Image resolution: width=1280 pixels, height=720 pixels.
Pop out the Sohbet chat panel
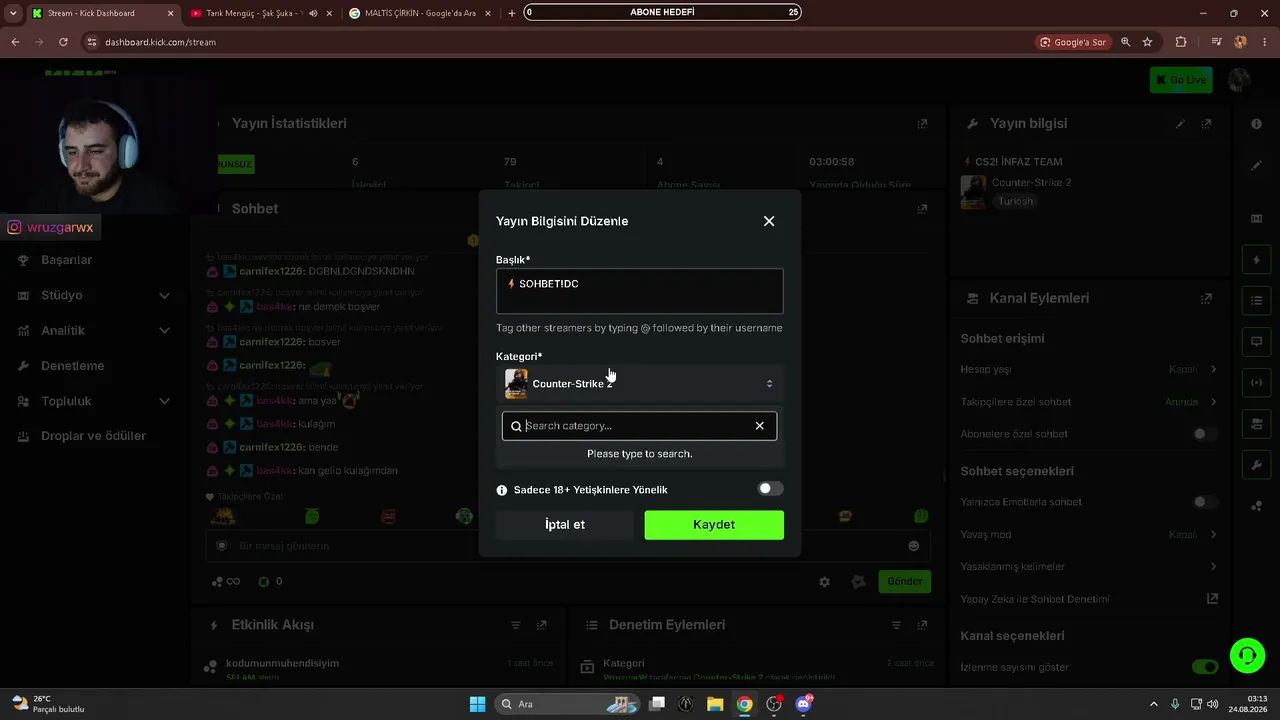[922, 209]
